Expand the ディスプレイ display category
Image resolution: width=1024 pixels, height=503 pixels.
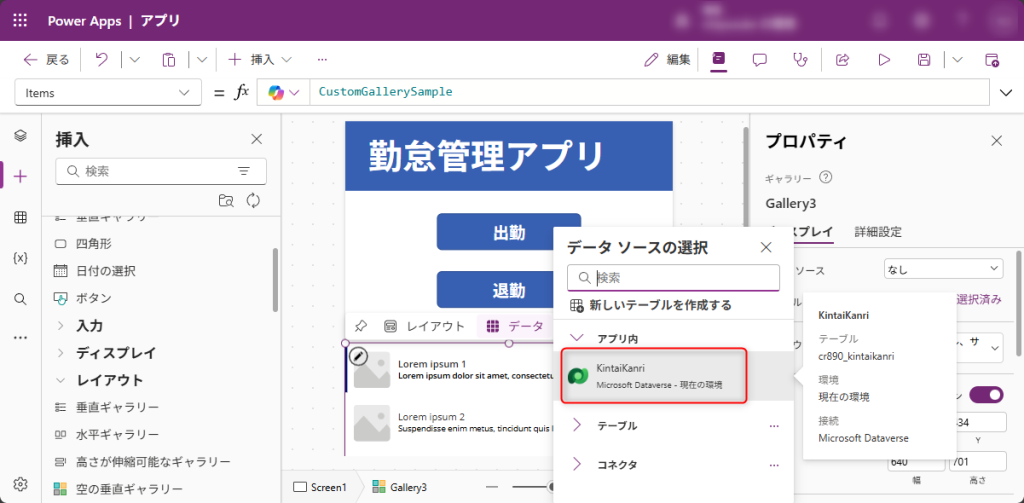click(x=104, y=353)
